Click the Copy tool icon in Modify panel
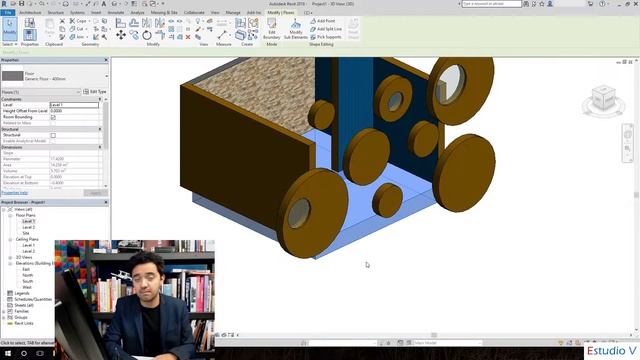The height and width of the screenshot is (360, 640). pos(134,36)
